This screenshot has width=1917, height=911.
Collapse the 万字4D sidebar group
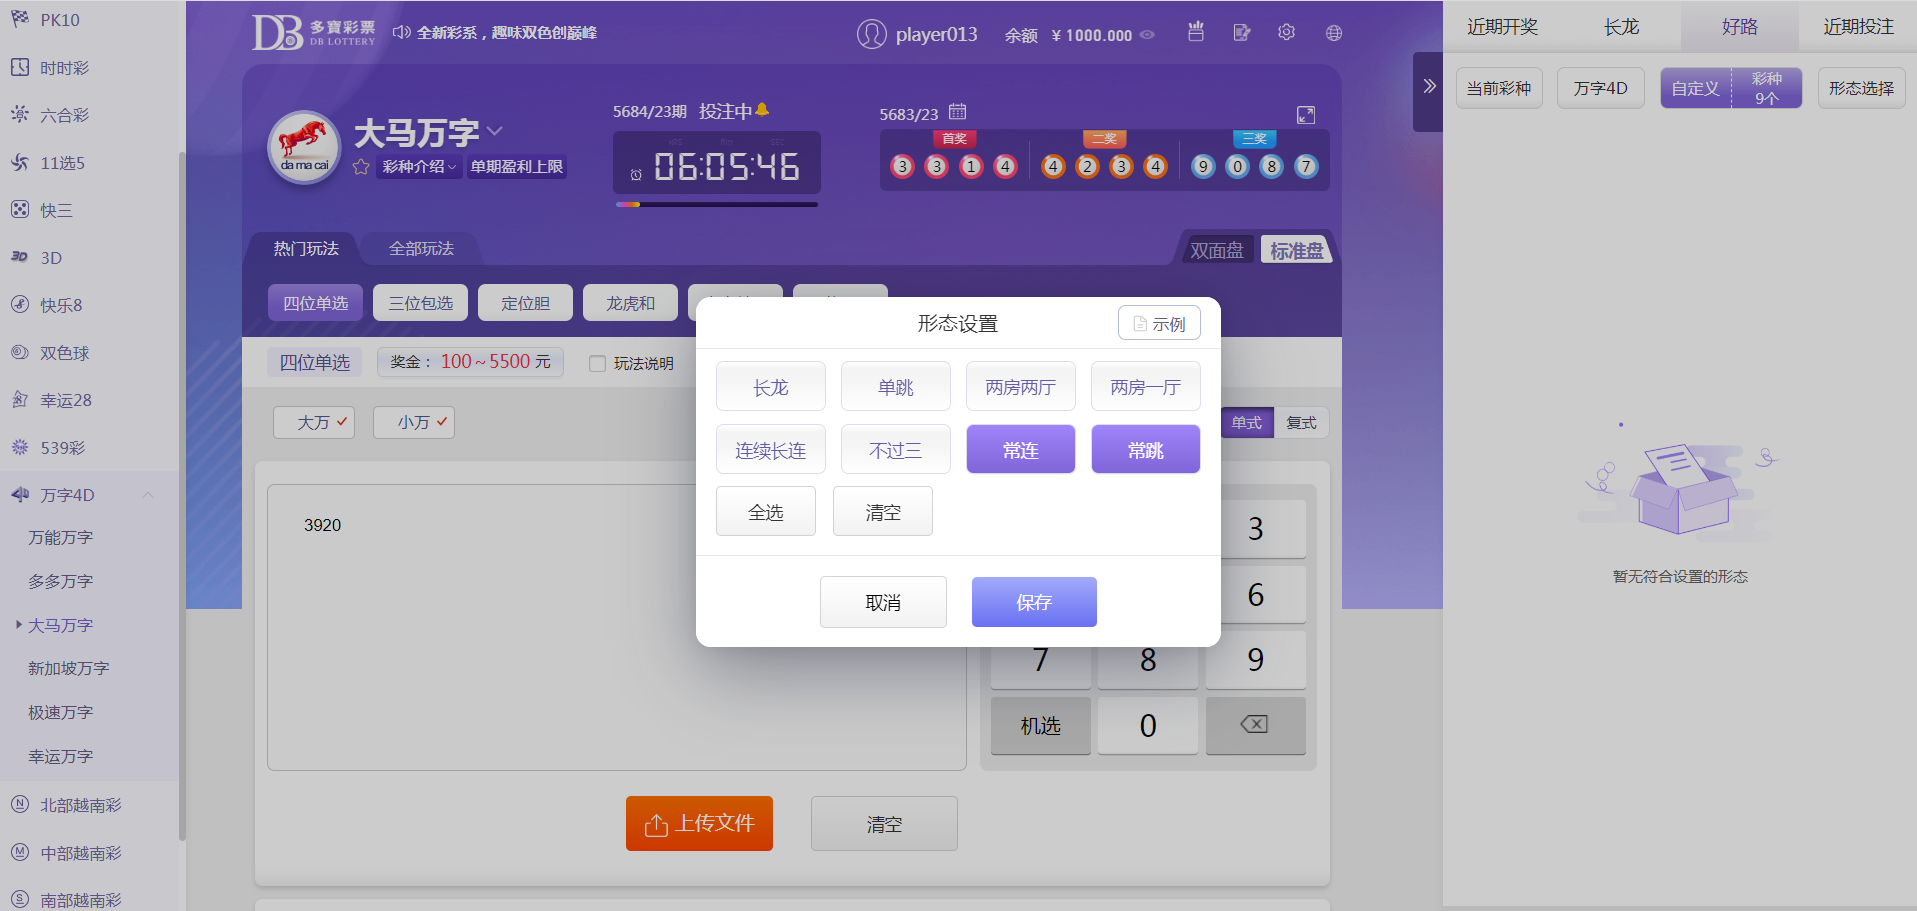[148, 495]
